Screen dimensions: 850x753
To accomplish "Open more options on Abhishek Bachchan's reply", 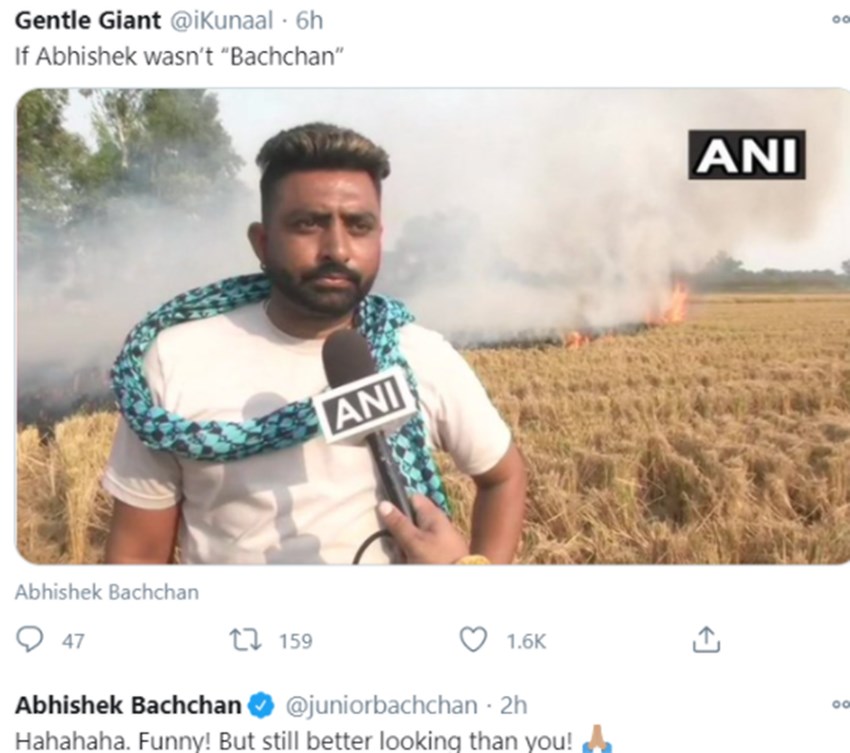I will (840, 705).
